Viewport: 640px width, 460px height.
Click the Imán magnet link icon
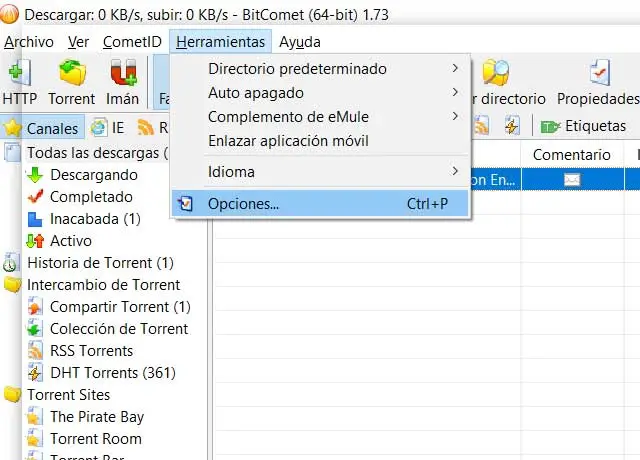click(122, 73)
